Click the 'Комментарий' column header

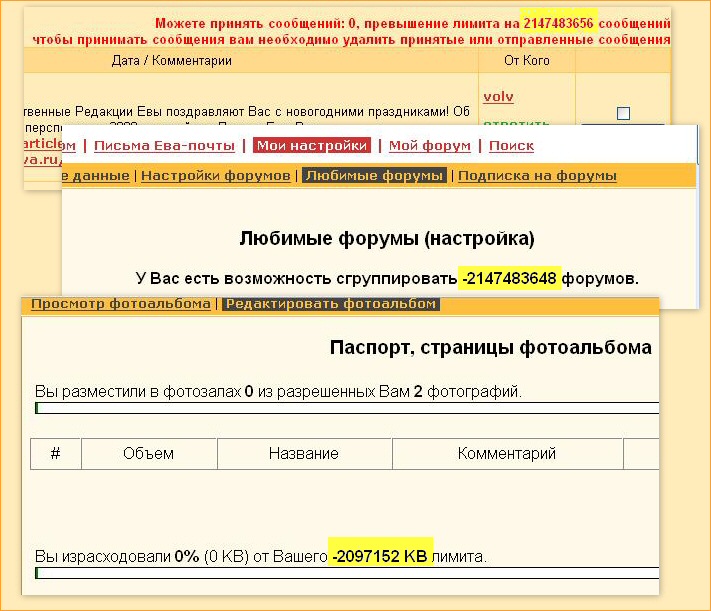[x=506, y=454]
